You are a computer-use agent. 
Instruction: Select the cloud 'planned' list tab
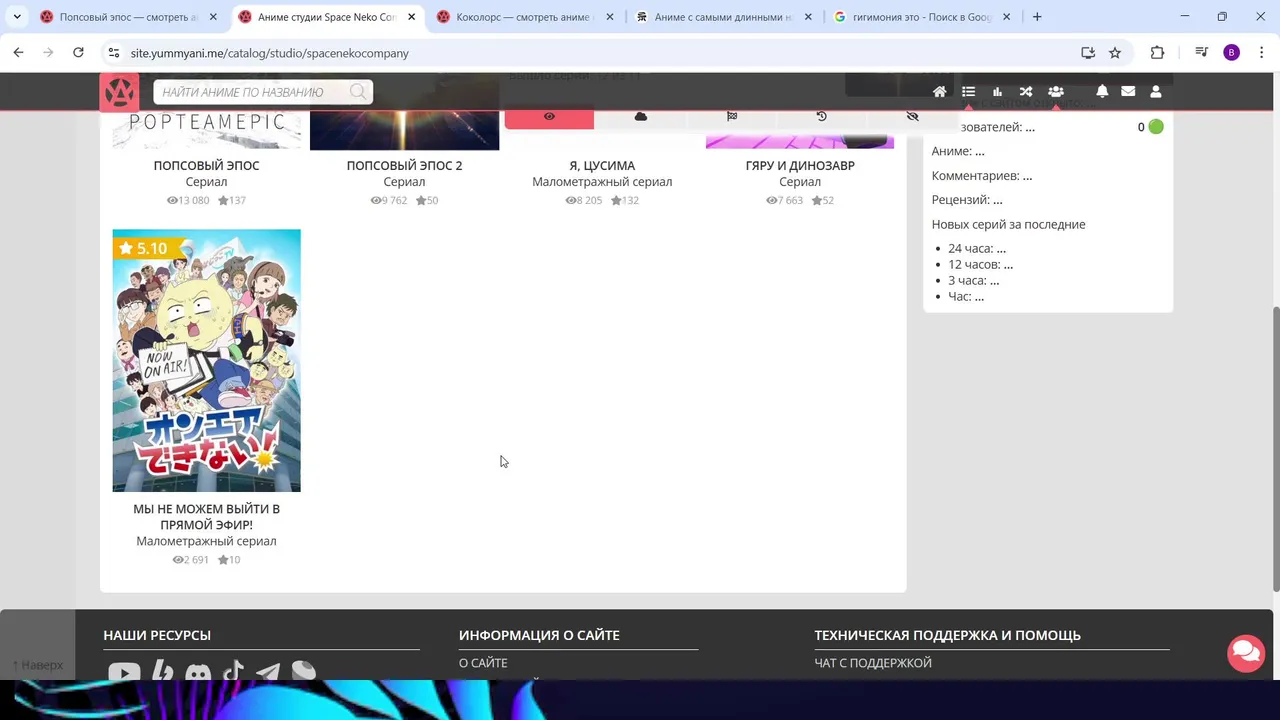pos(641,116)
